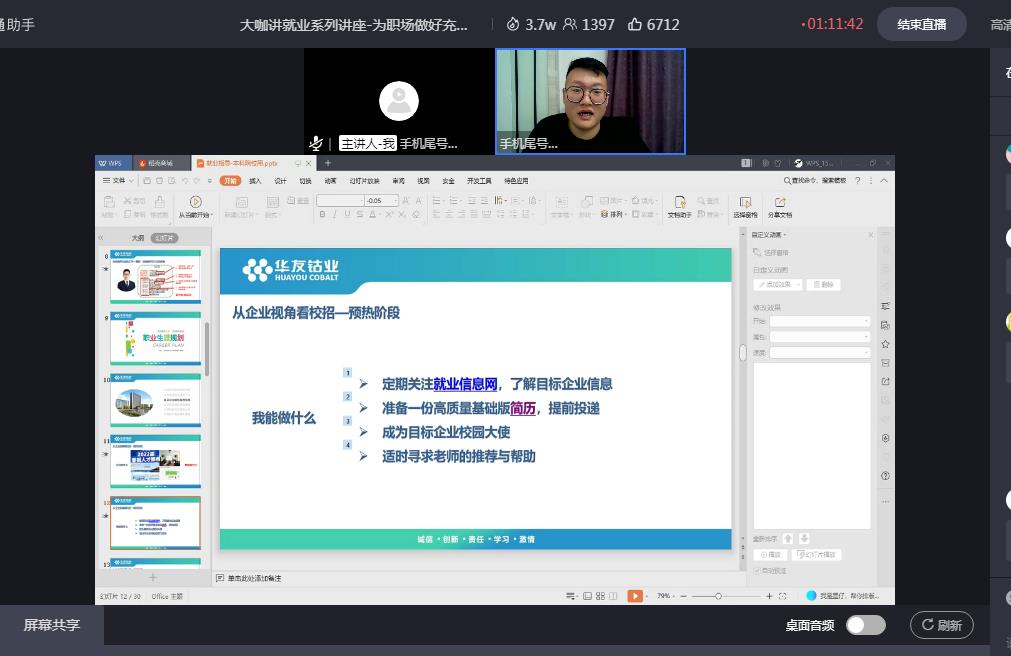Click the 结束直播 end-stream button
The height and width of the screenshot is (656, 1011).
coord(921,24)
